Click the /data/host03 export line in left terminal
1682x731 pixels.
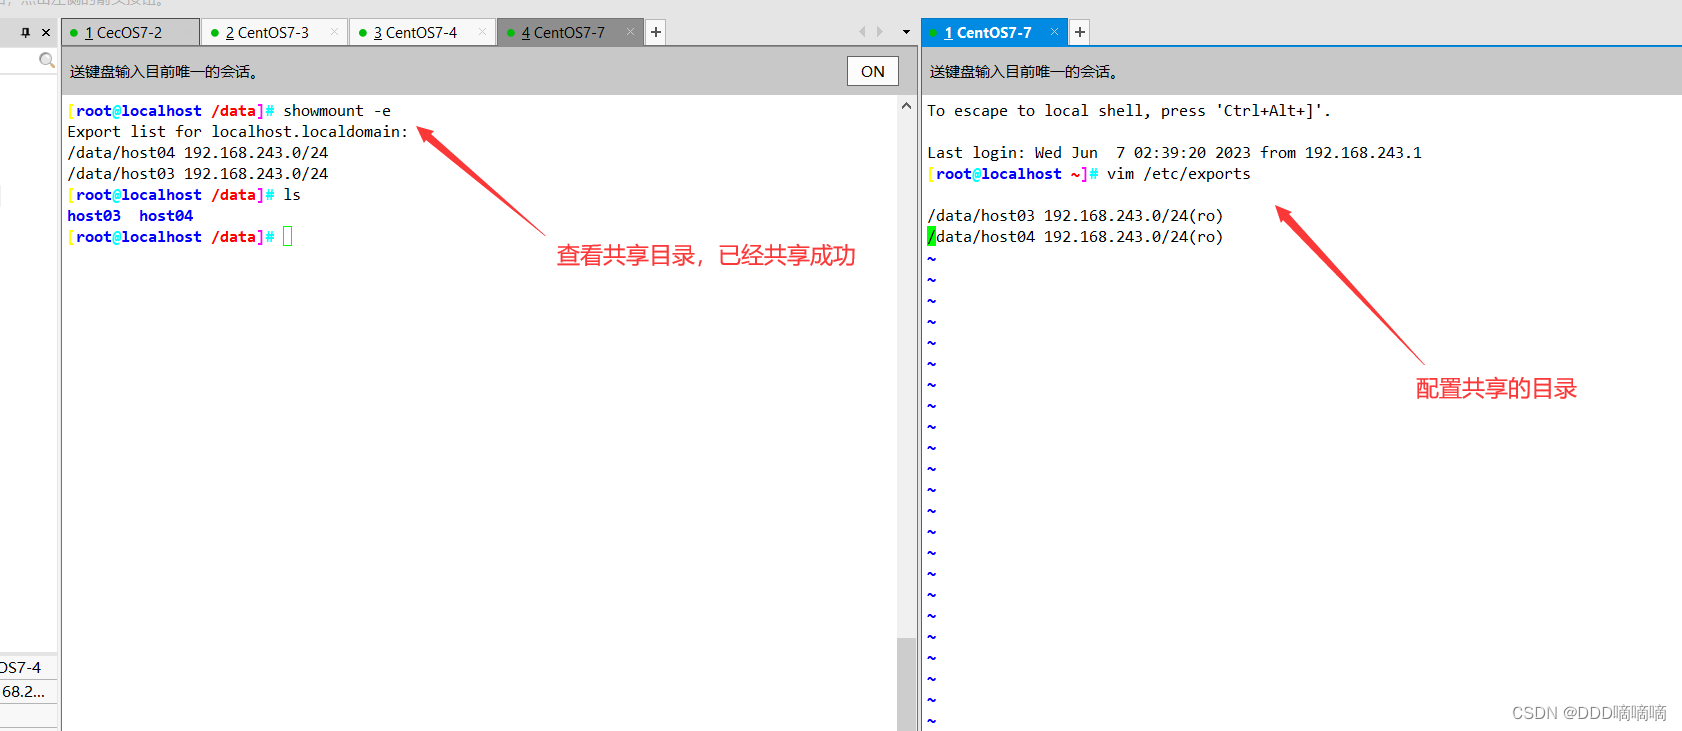point(198,174)
